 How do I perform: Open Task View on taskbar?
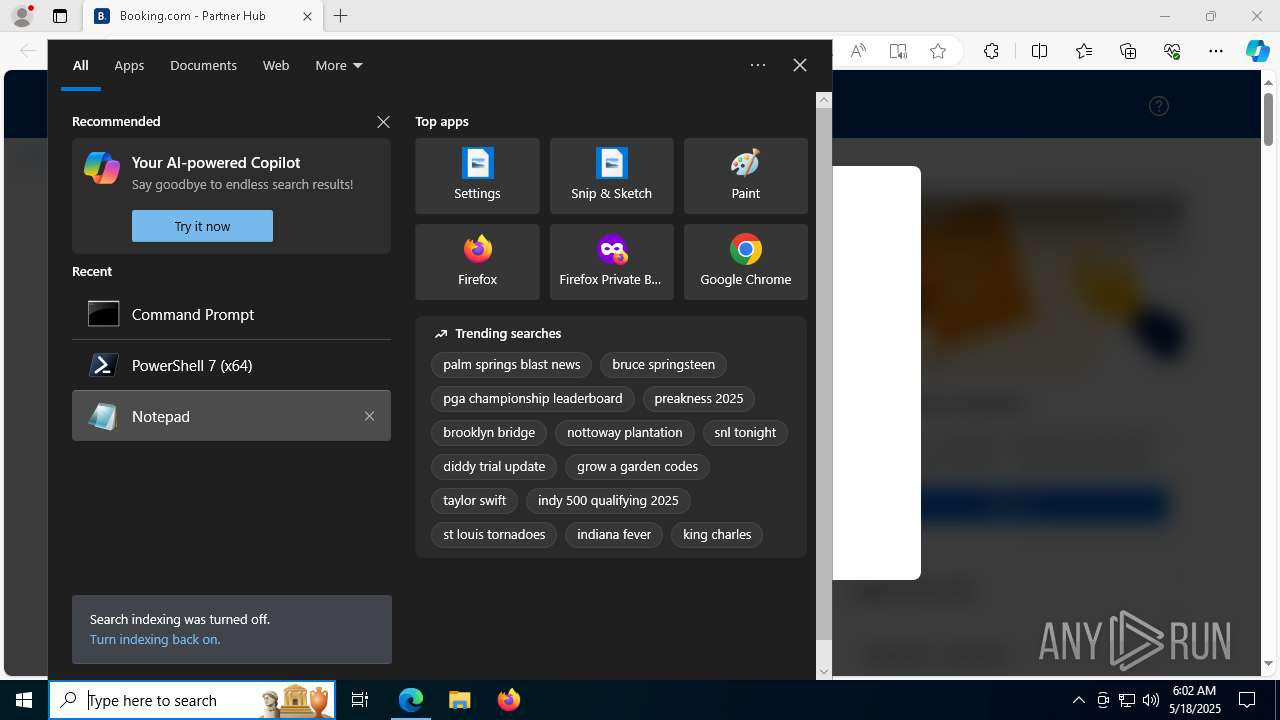pyautogui.click(x=360, y=700)
